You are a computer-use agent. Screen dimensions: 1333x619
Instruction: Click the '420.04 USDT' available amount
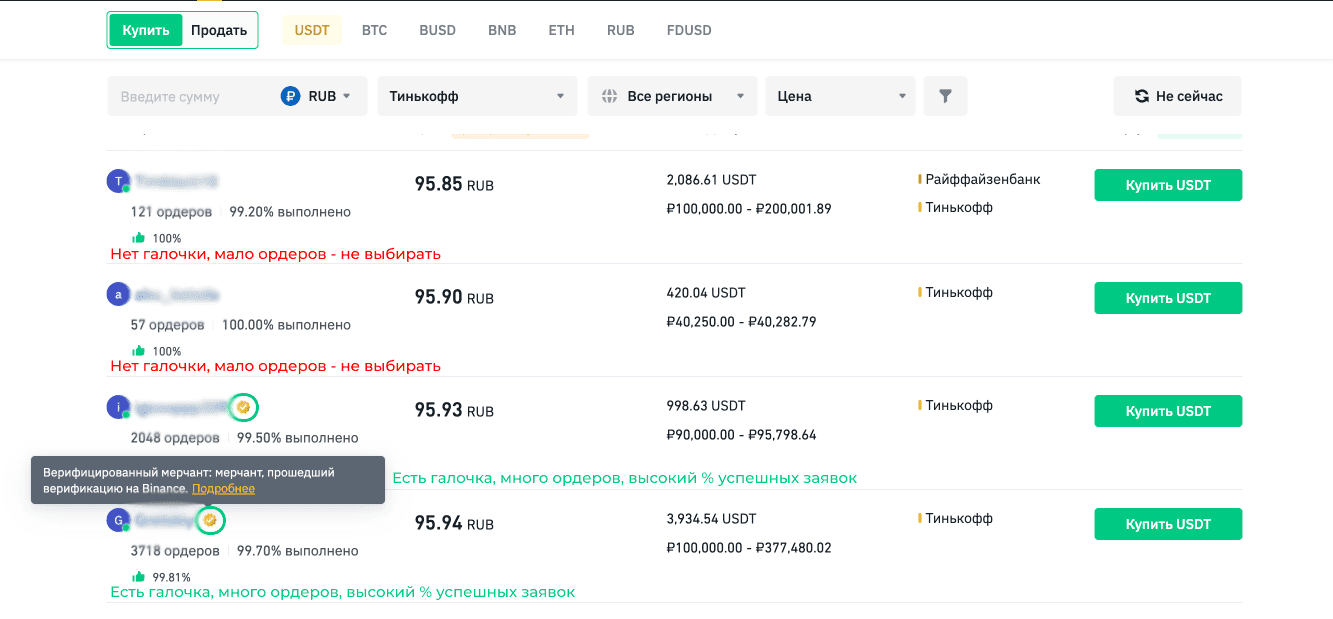pos(705,293)
